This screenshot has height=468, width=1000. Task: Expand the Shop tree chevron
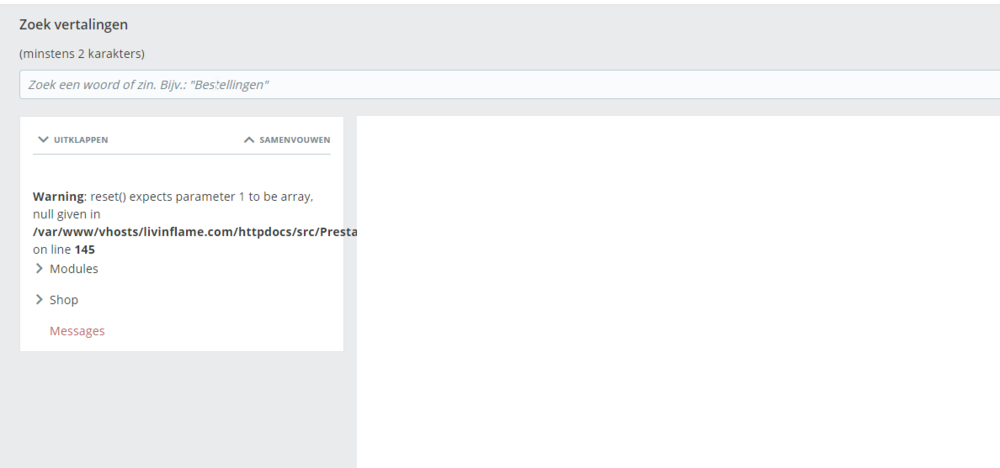pyautogui.click(x=40, y=300)
